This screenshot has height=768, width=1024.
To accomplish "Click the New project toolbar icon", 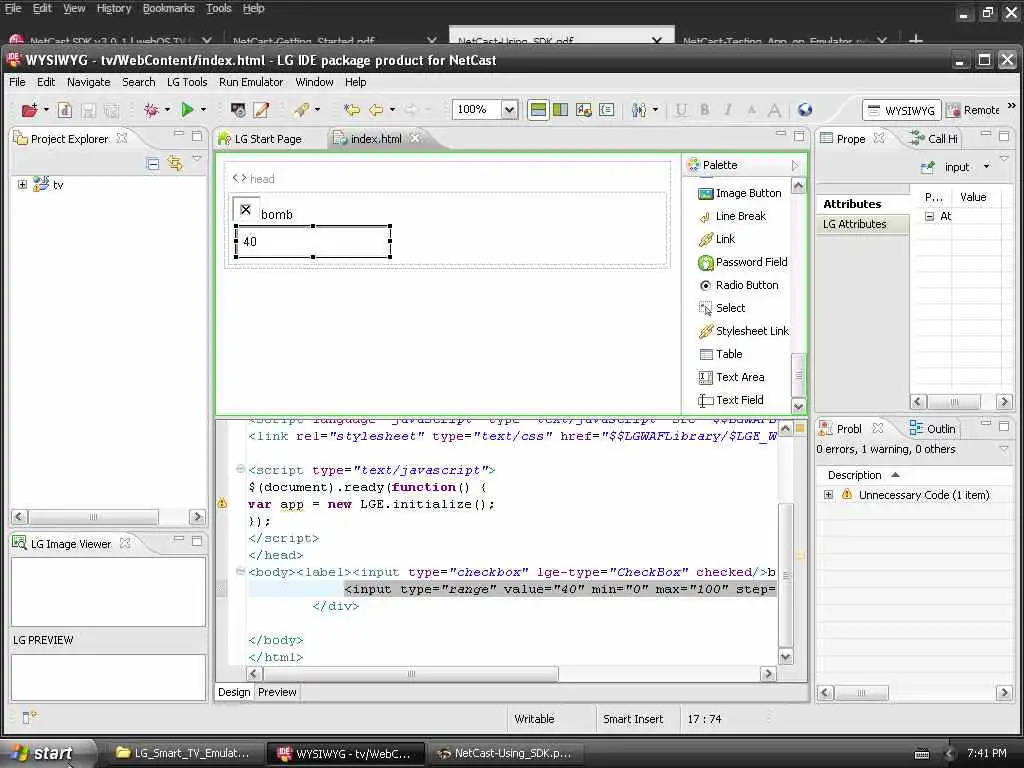I will 29,110.
